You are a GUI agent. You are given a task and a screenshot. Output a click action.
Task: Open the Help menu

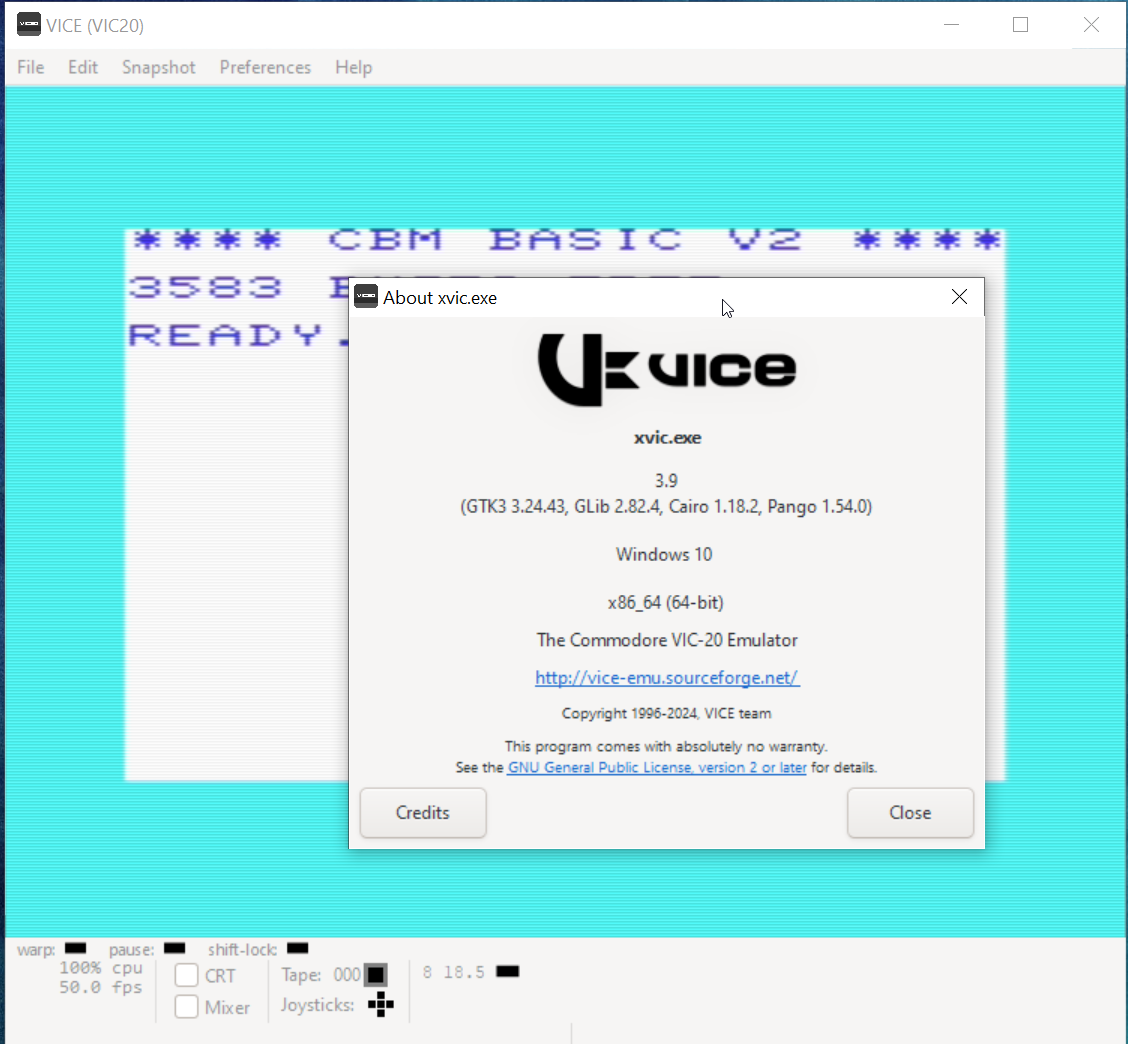(354, 67)
